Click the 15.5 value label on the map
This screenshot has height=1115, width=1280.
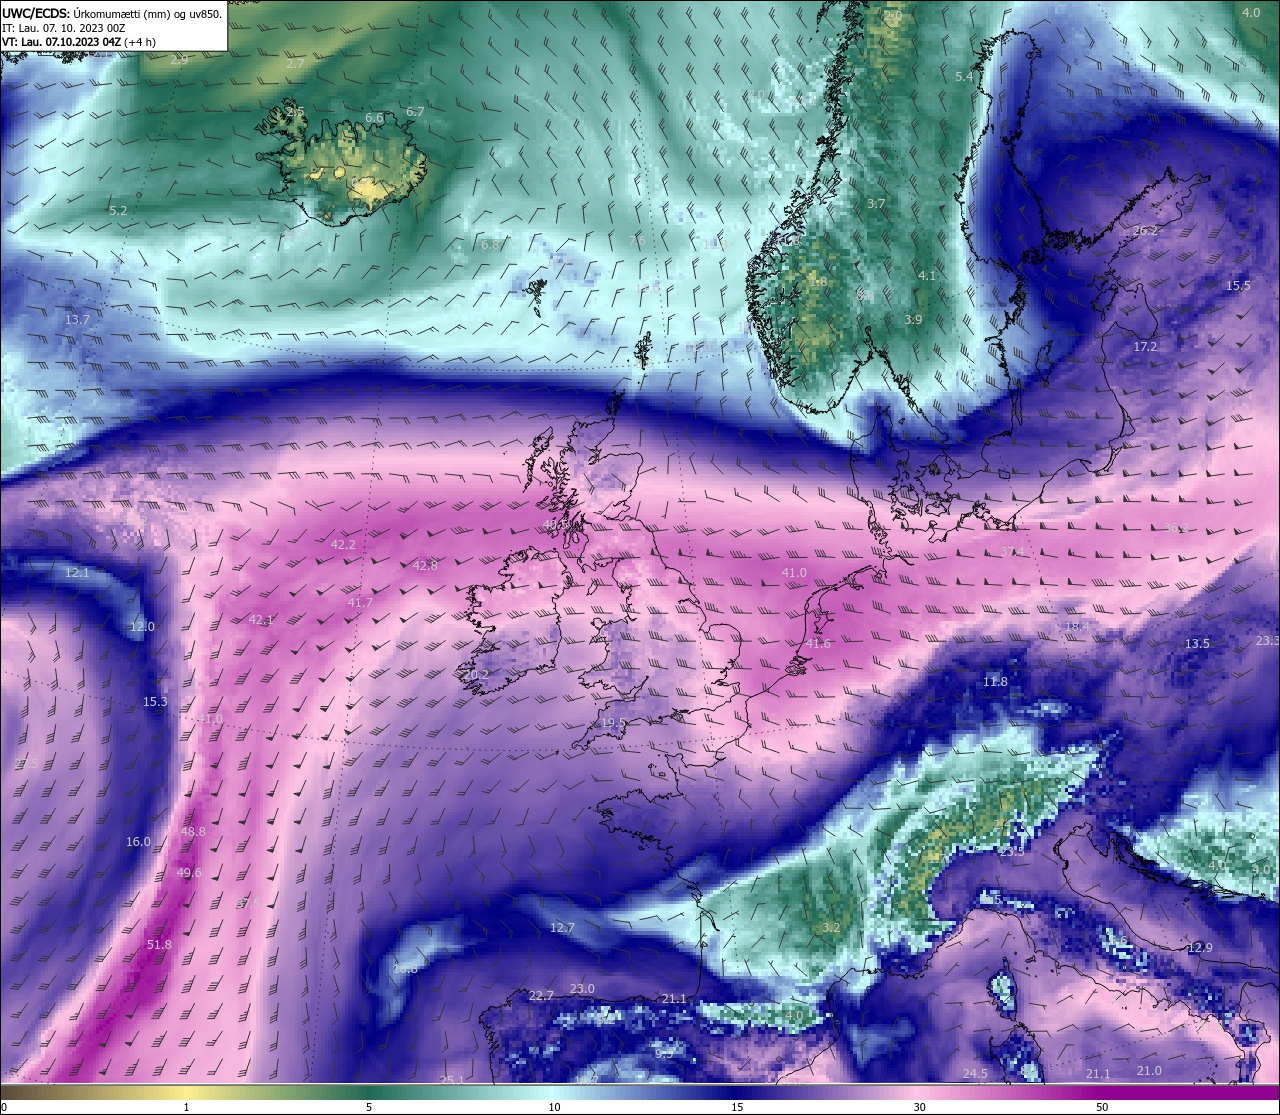pos(1238,285)
